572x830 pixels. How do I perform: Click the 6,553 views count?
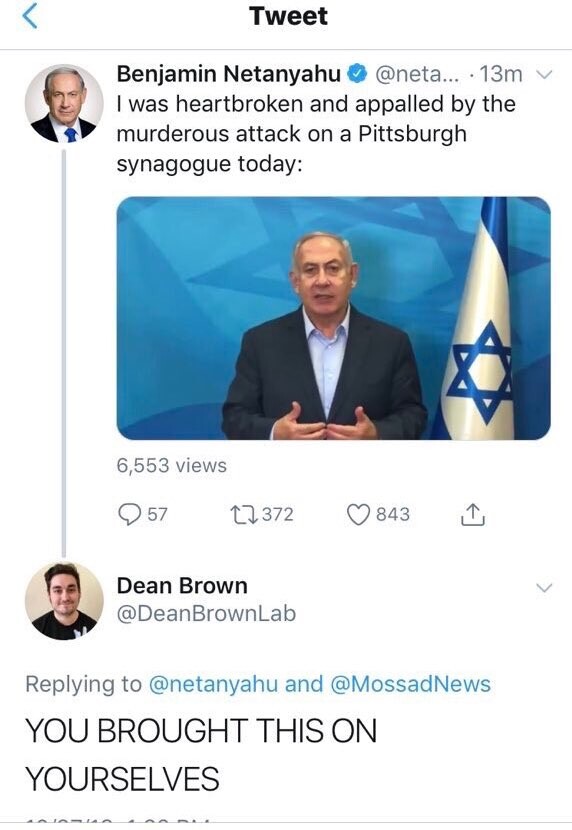pyautogui.click(x=171, y=465)
